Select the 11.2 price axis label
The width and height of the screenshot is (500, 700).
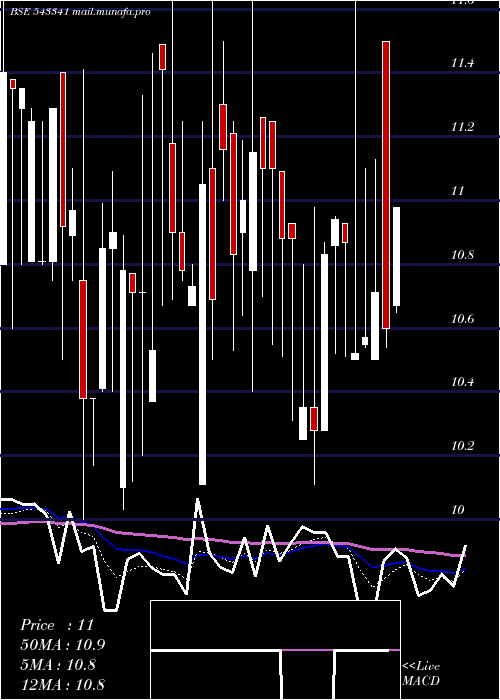[462, 127]
